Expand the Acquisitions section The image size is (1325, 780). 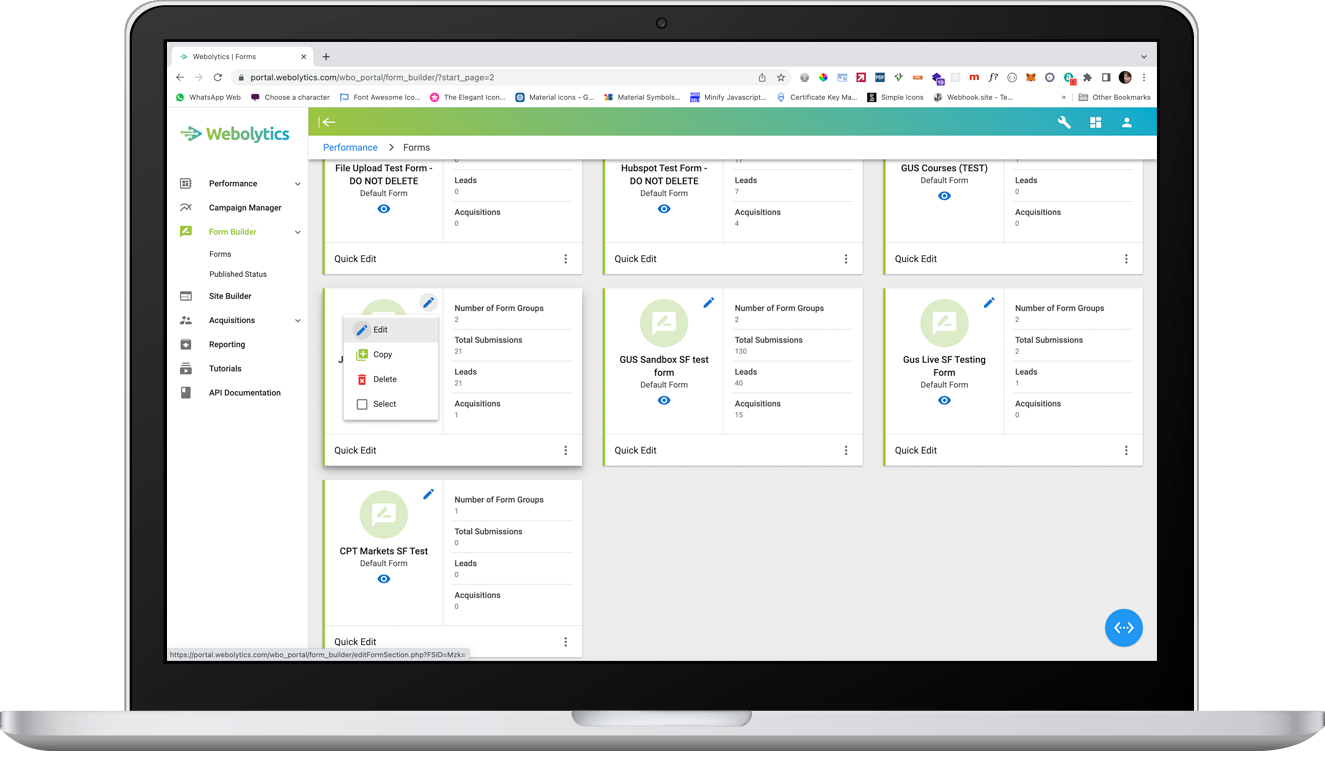pos(297,320)
